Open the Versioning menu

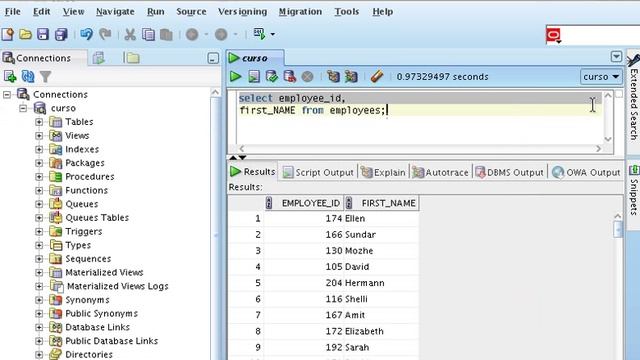pos(242,11)
